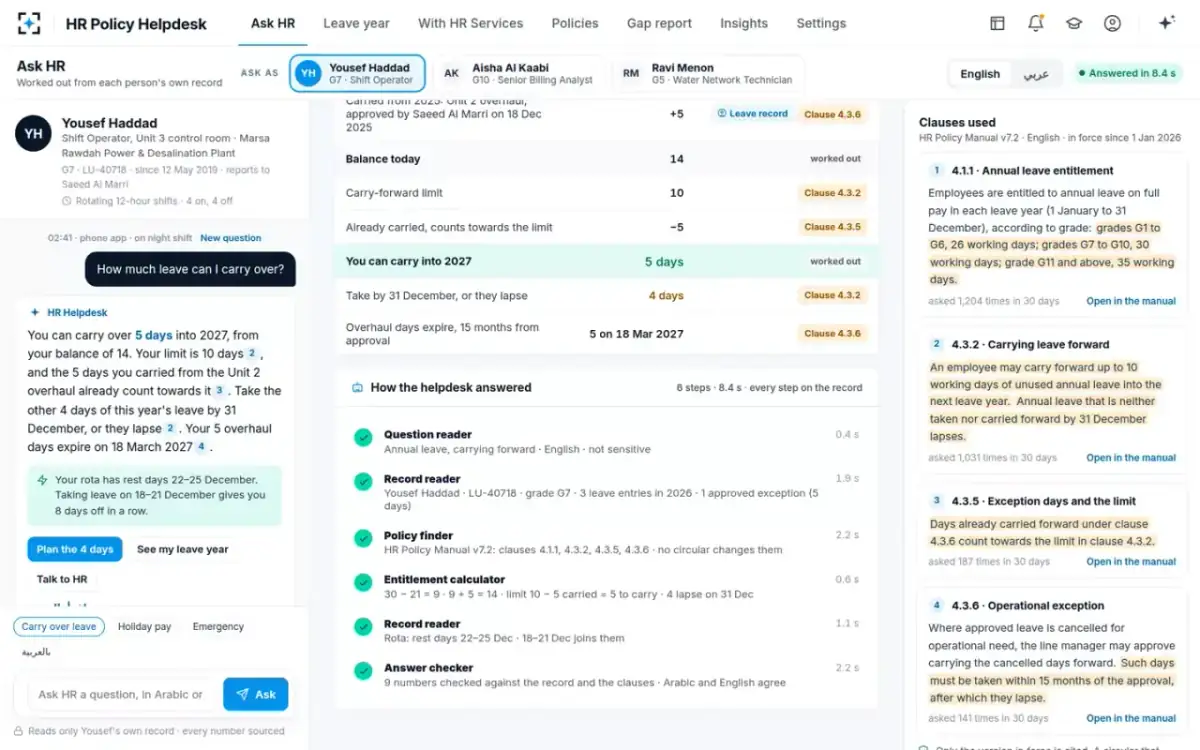Click Clause 4.3.6 tag on Overhaul days expire row
Image resolution: width=1200 pixels, height=750 pixels.
(833, 334)
